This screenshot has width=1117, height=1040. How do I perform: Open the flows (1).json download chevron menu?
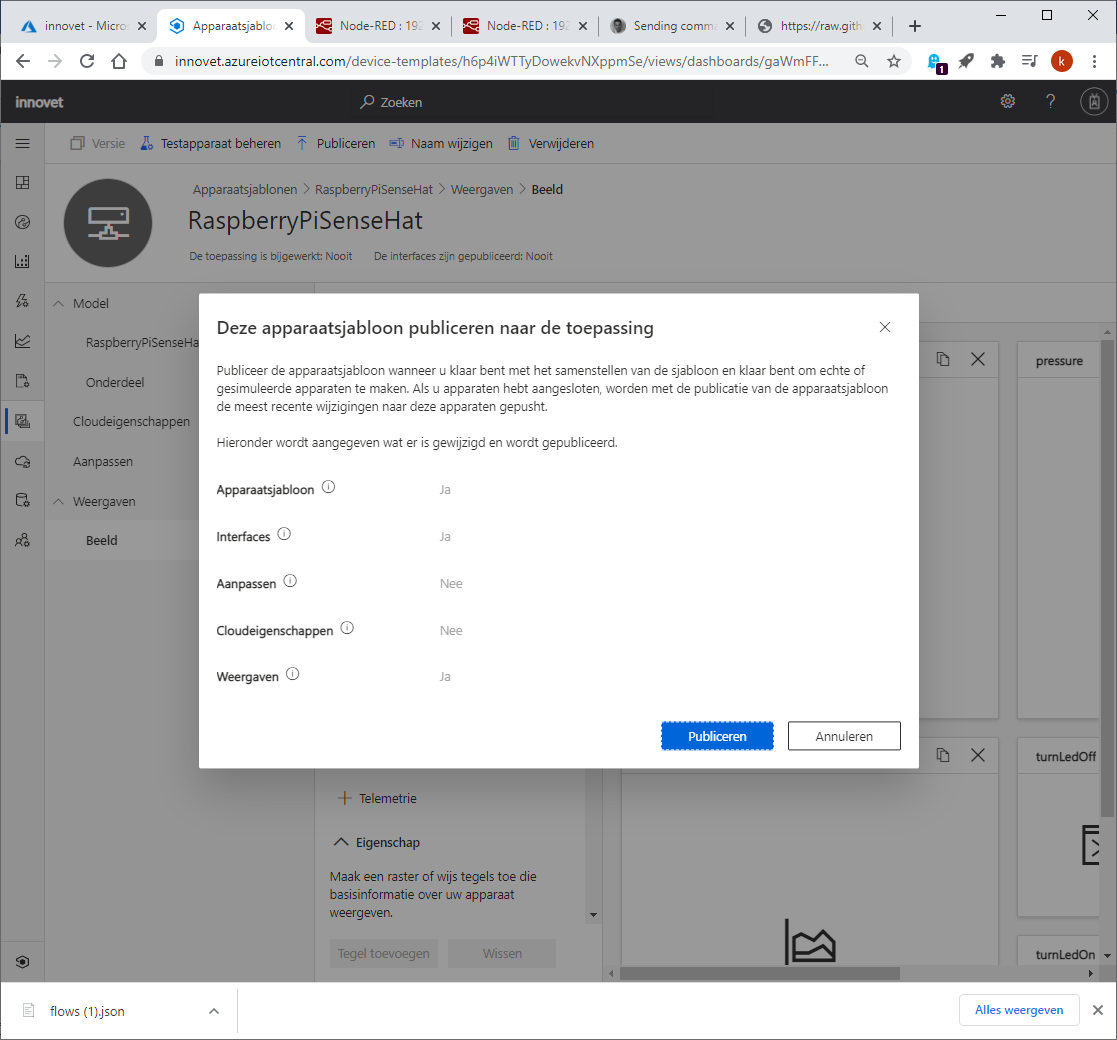[x=214, y=1011]
